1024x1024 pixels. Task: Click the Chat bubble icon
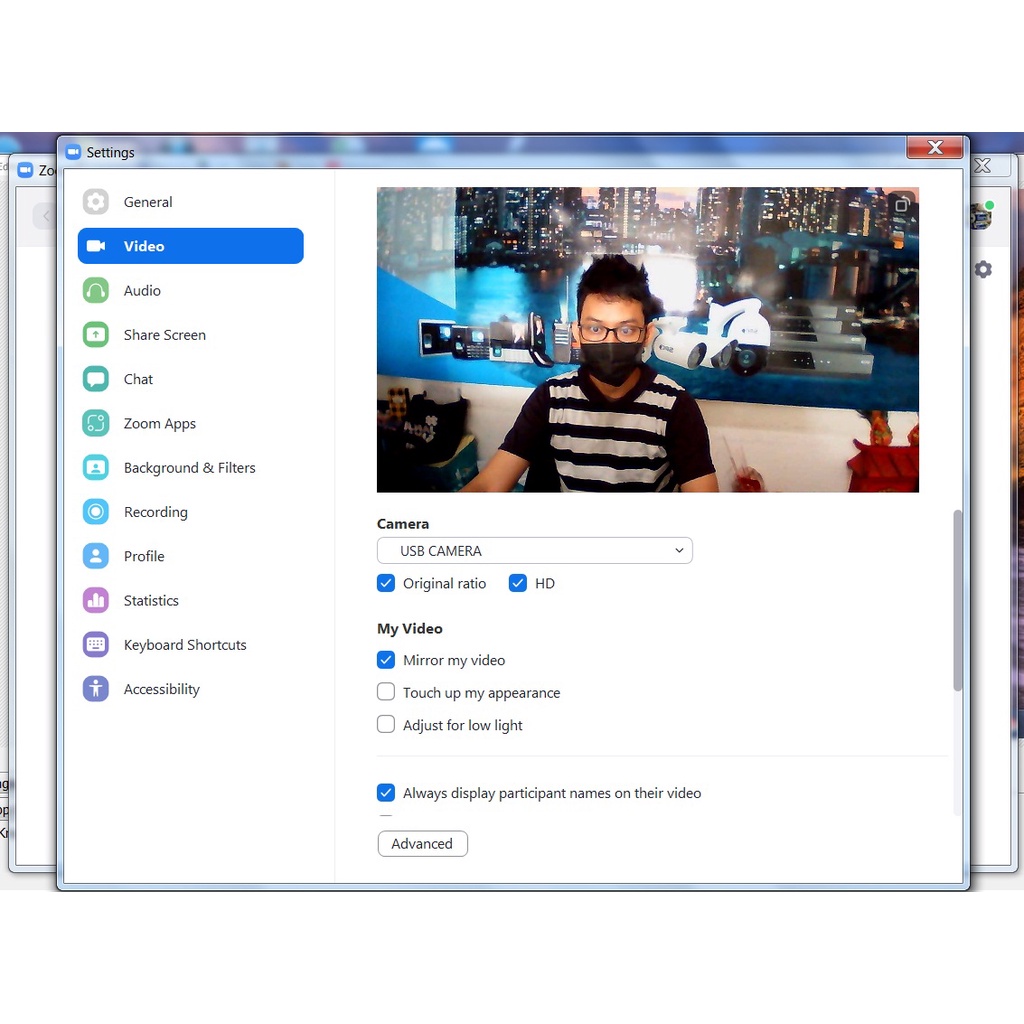(96, 379)
